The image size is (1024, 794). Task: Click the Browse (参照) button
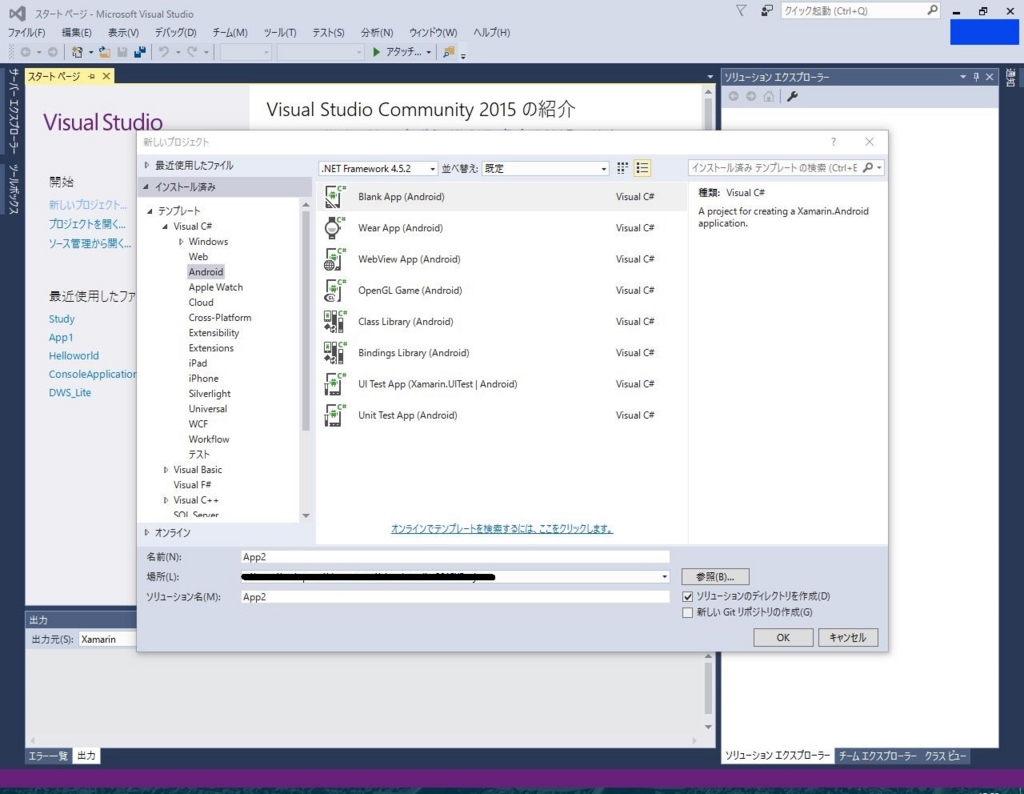(715, 577)
